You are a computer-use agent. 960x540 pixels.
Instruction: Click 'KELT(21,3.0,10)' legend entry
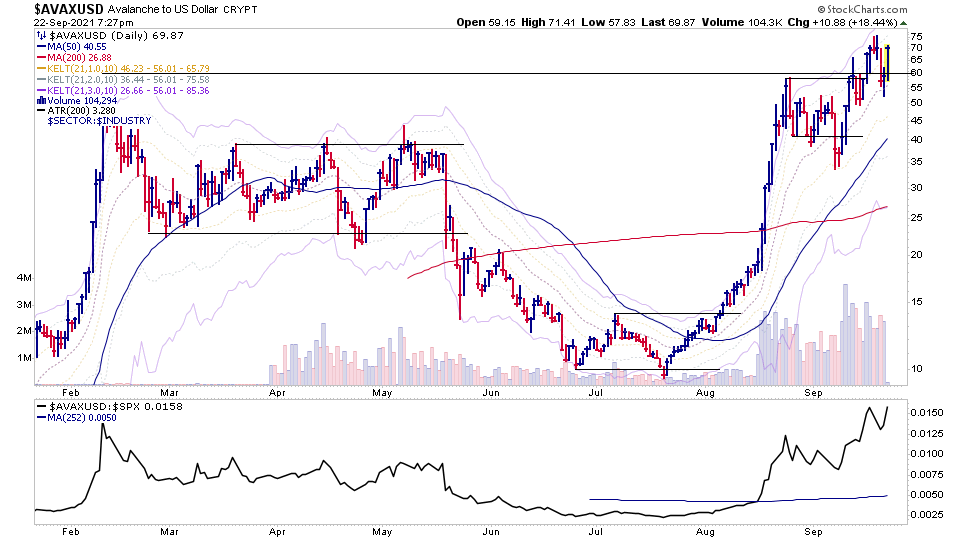(x=129, y=91)
